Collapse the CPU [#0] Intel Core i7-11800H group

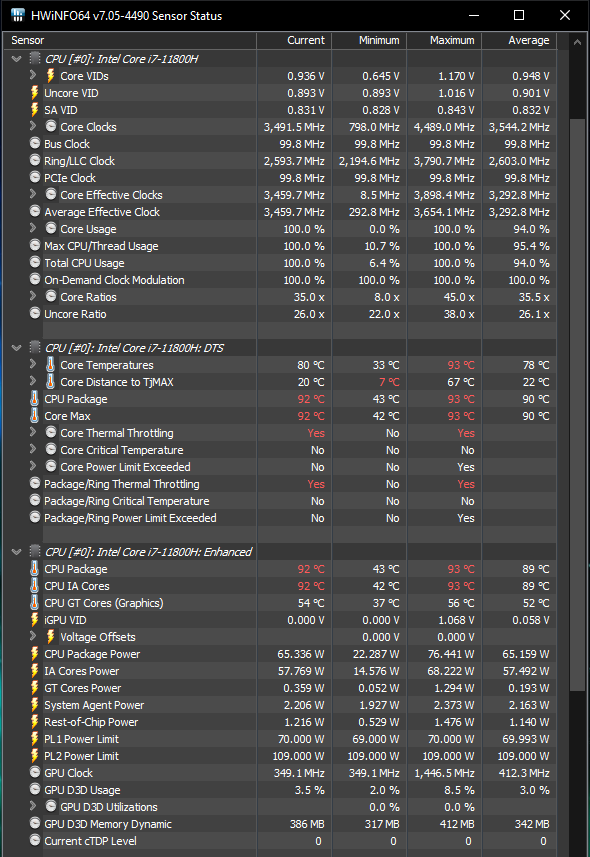tap(16, 58)
